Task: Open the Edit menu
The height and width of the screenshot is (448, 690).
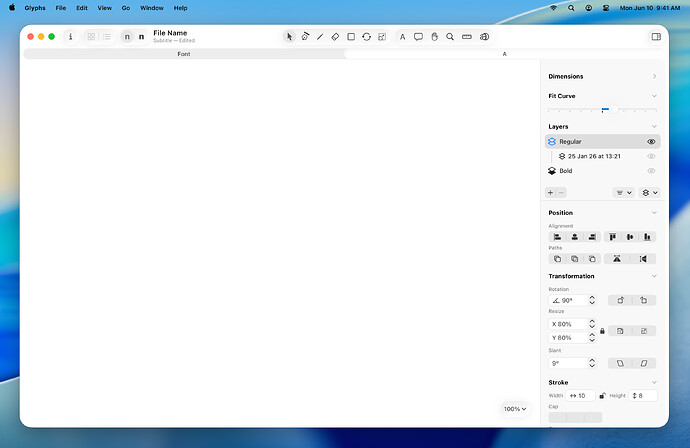Action: click(82, 8)
